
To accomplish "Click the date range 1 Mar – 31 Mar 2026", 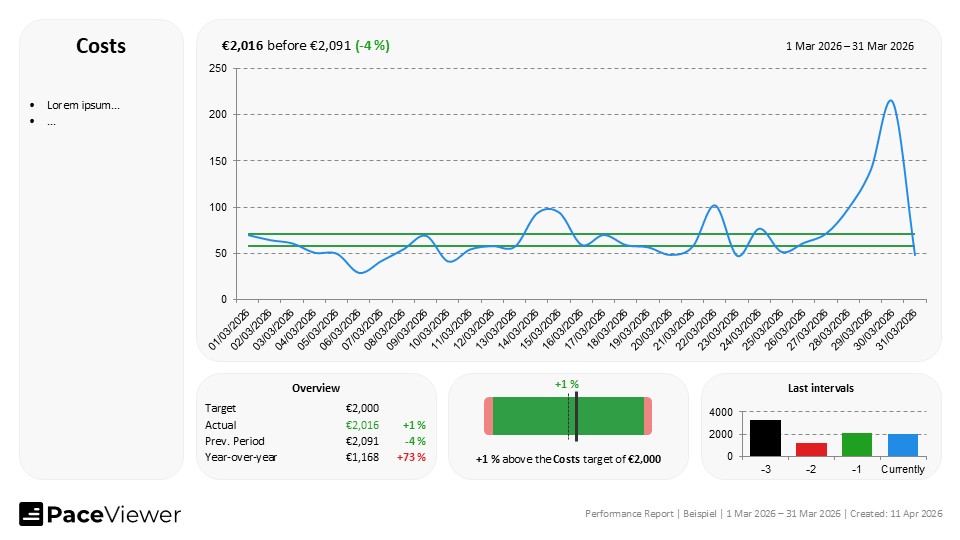I will click(849, 46).
